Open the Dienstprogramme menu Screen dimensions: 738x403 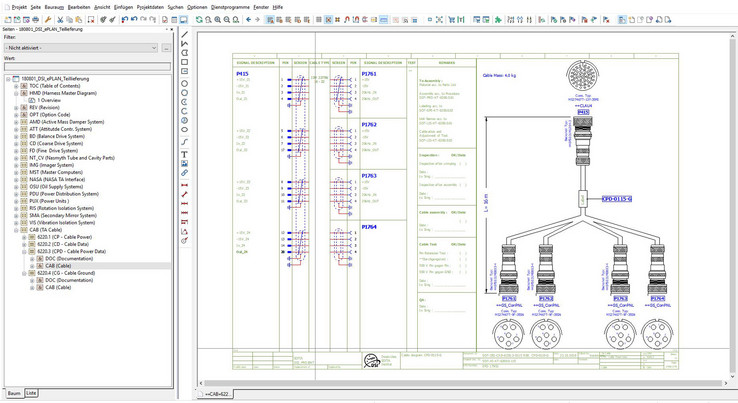[229, 7]
